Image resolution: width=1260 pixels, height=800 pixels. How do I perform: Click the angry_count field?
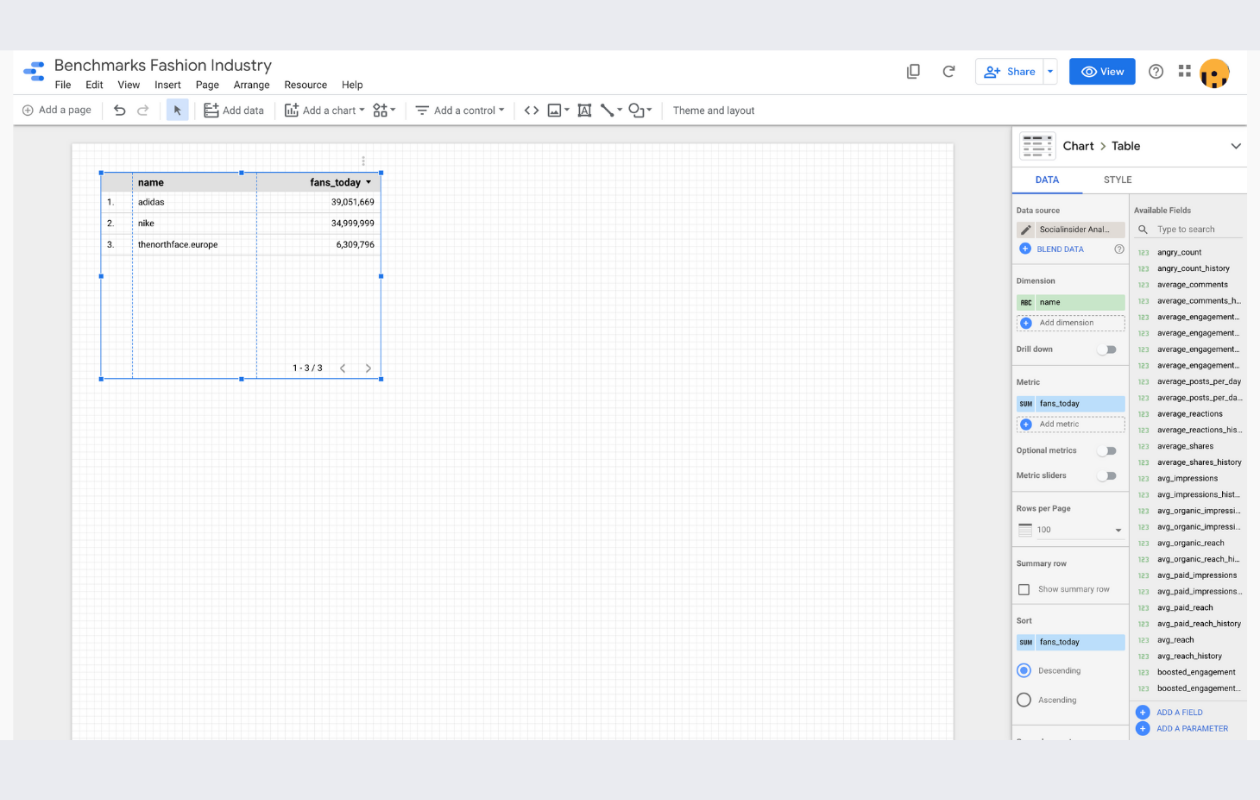1180,252
